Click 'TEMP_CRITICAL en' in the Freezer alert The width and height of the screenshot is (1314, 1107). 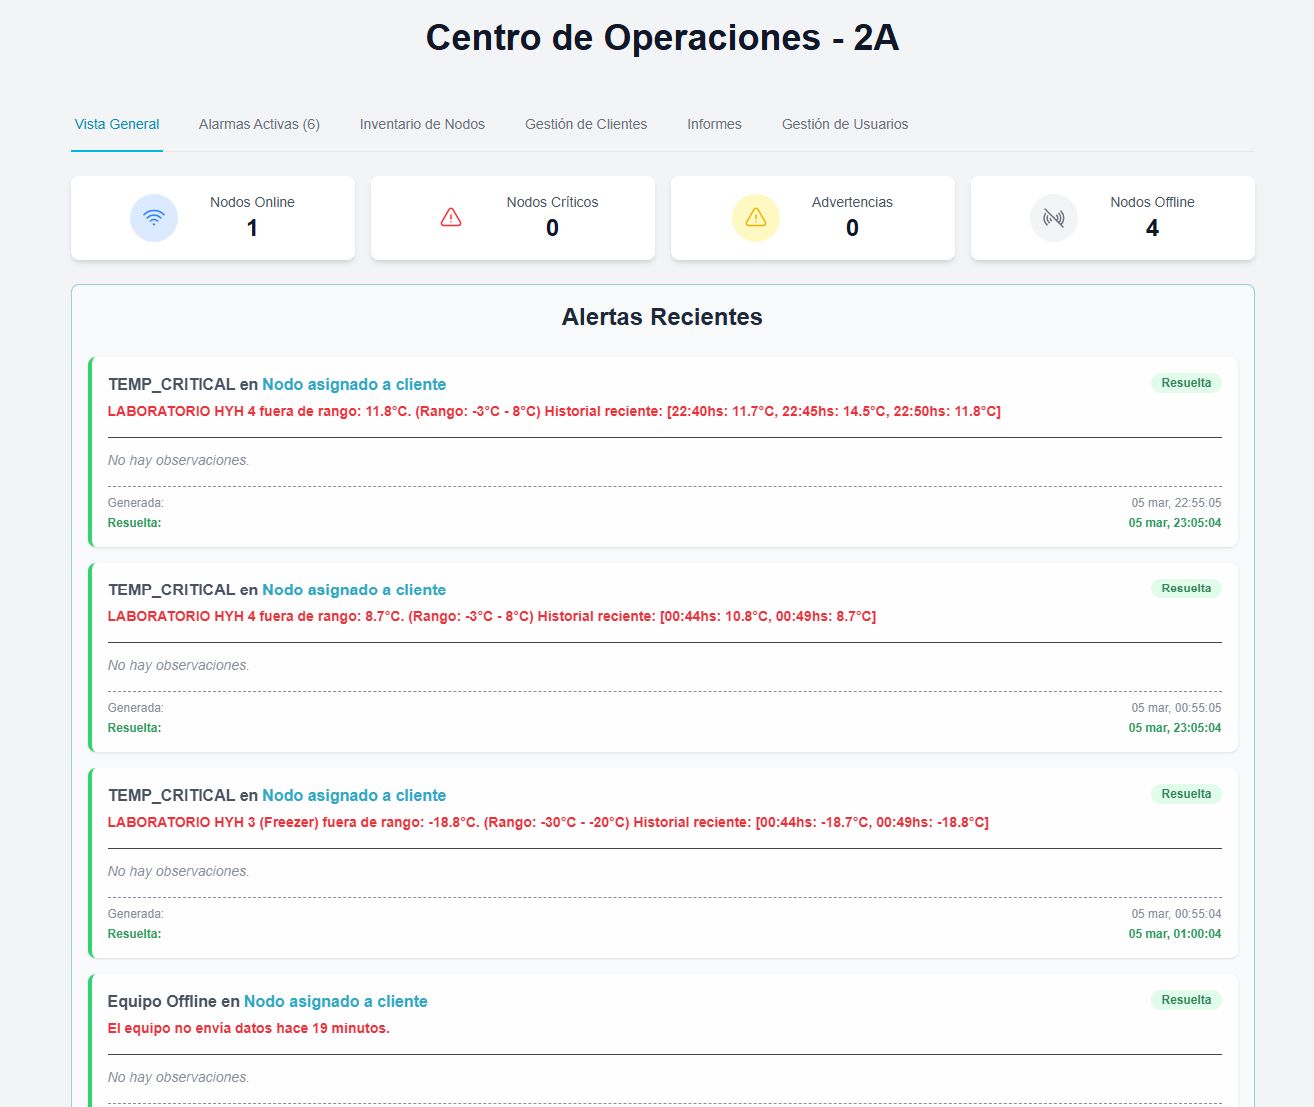pos(183,795)
